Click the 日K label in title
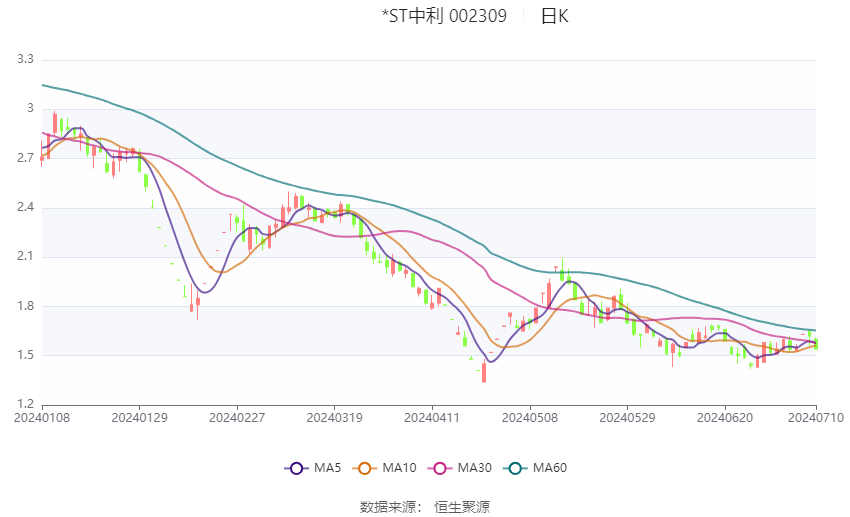 coord(555,16)
